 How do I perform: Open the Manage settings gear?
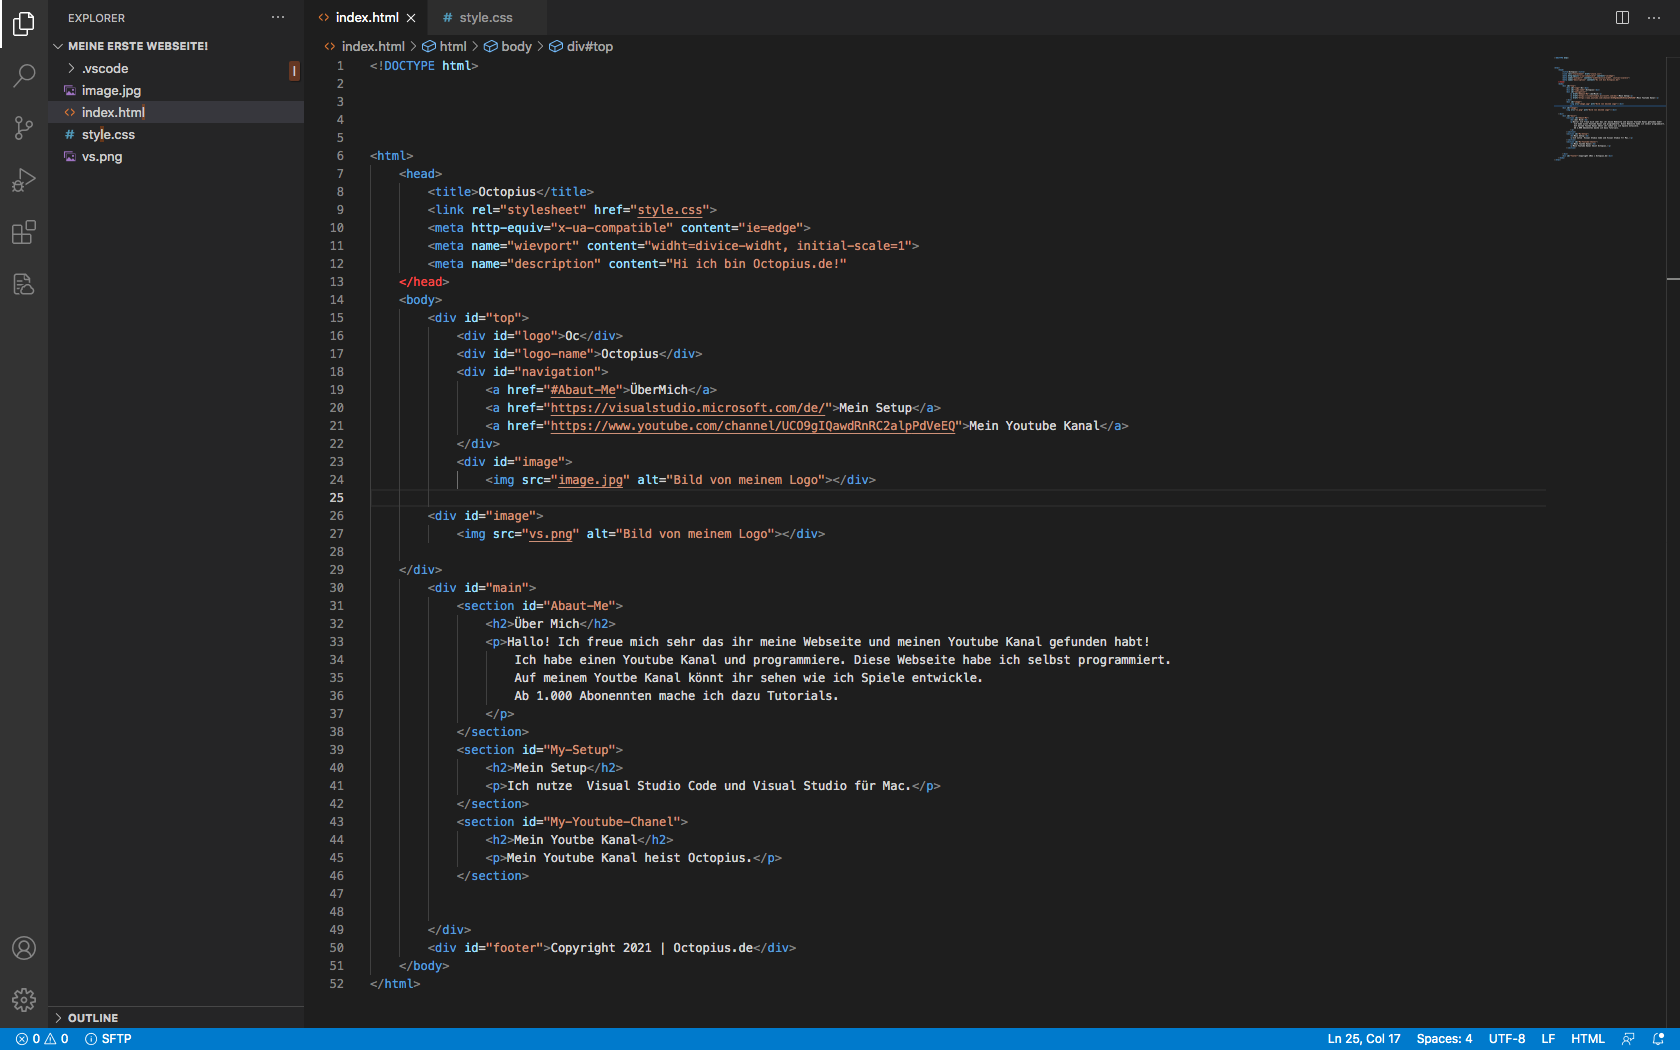[24, 1000]
